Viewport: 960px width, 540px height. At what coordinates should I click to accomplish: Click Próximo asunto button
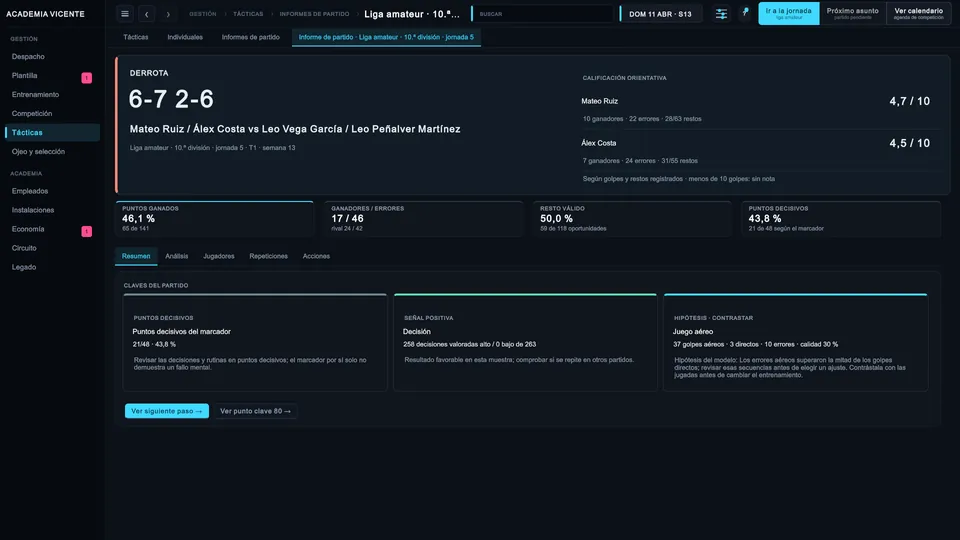click(x=852, y=13)
